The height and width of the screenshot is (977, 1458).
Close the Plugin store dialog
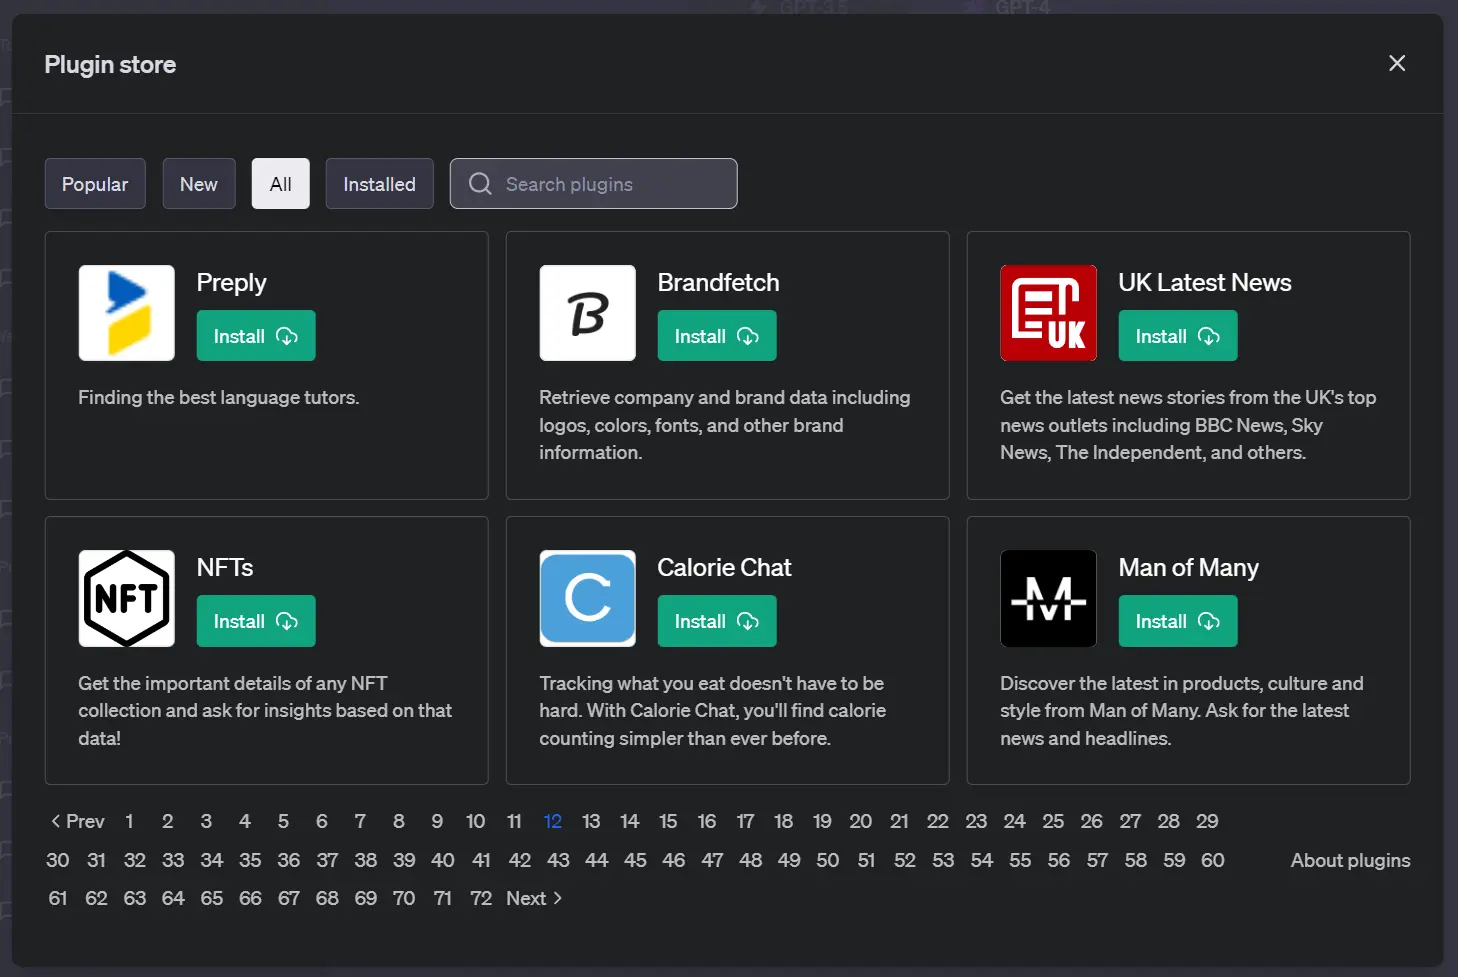tap(1397, 63)
